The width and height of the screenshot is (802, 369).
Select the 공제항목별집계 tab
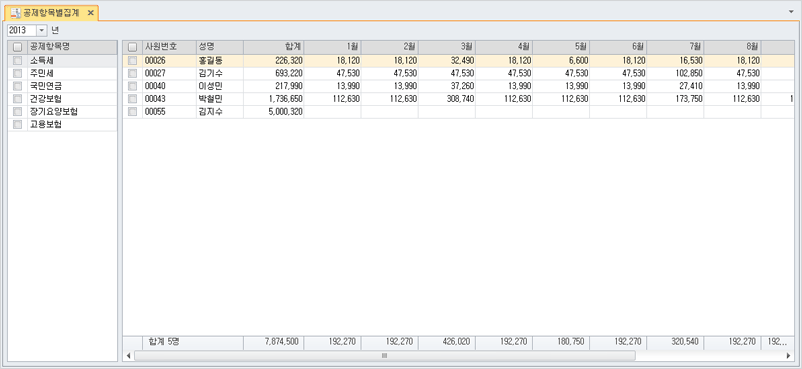pos(51,13)
